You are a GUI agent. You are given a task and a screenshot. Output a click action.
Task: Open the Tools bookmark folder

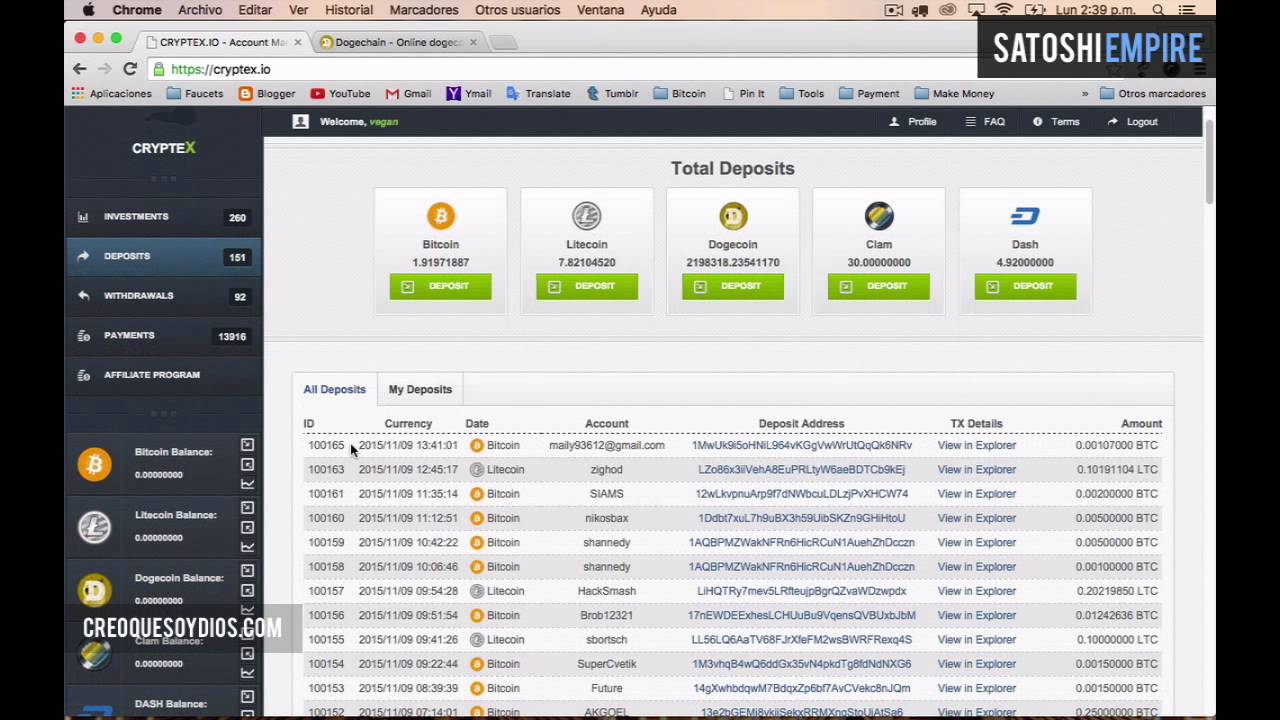click(x=802, y=93)
